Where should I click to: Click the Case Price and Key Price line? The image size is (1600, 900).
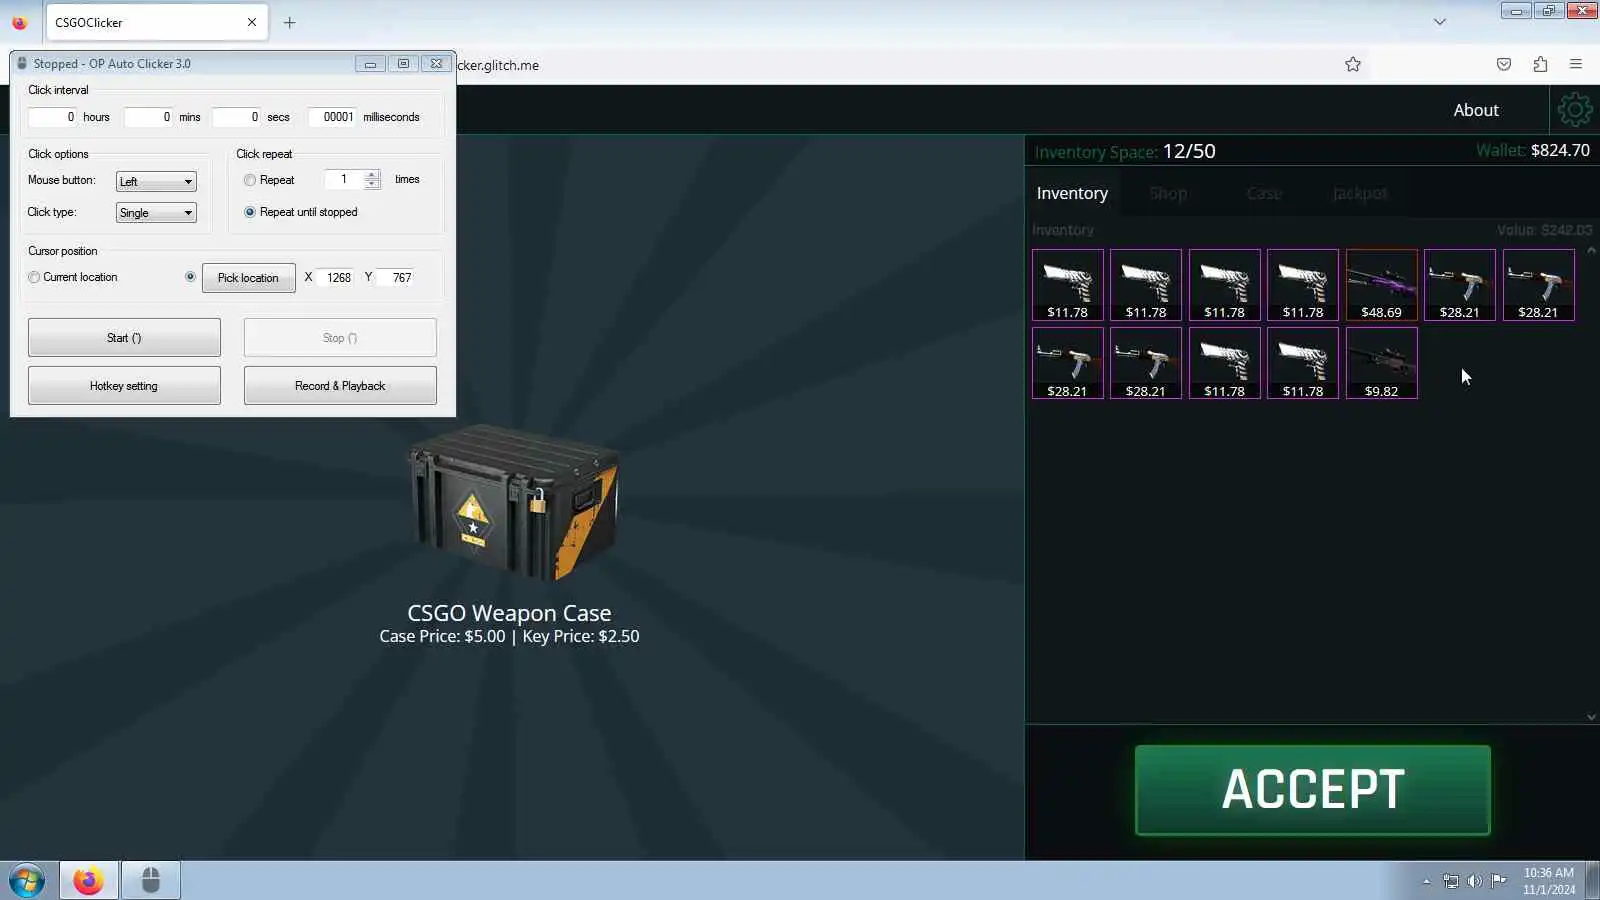coord(509,636)
